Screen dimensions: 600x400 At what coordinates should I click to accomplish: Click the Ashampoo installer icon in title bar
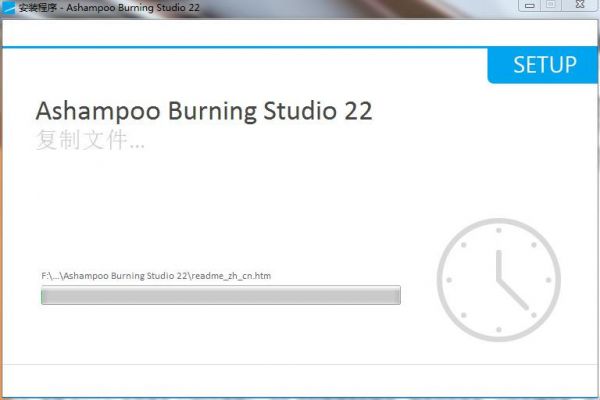pyautogui.click(x=8, y=7)
